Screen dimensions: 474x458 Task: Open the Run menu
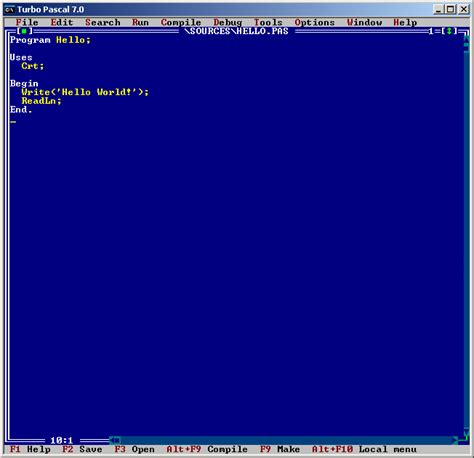(140, 22)
